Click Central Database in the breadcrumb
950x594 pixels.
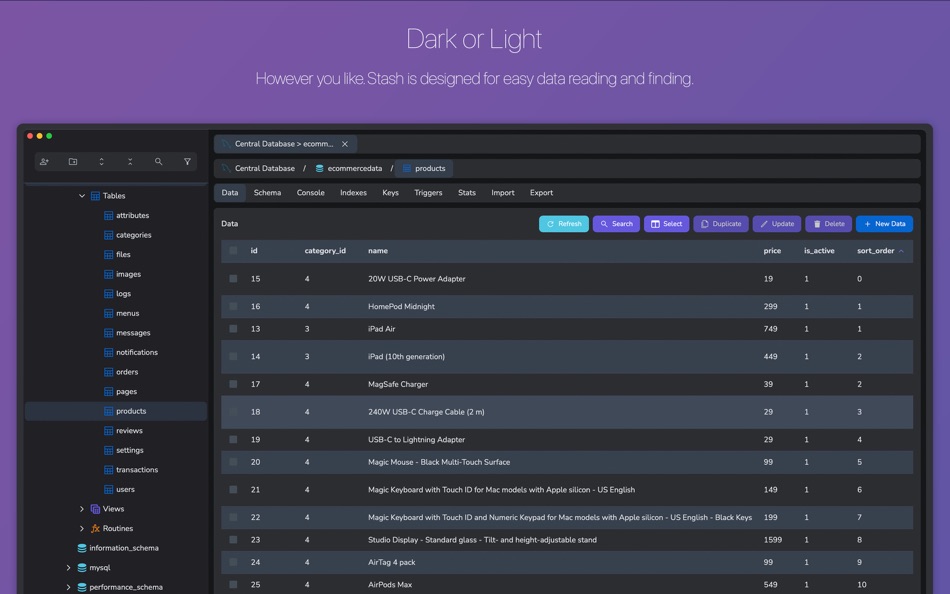tap(265, 169)
